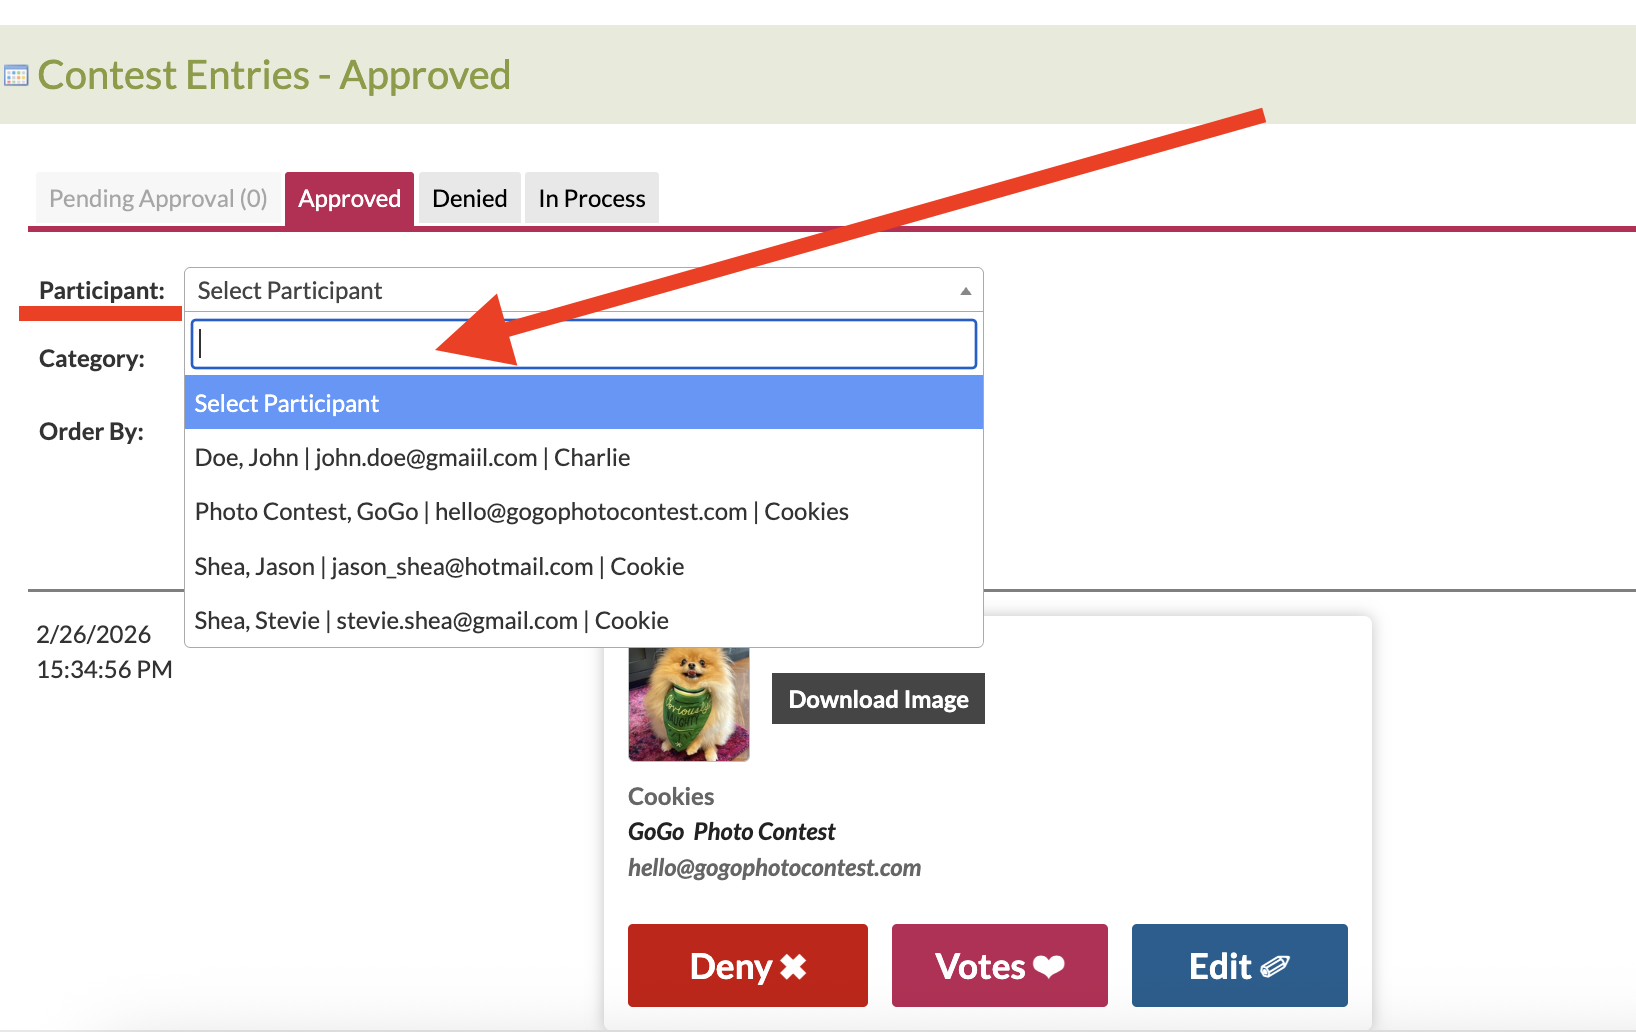Choose the highlighted Select Participant option
This screenshot has height=1032, width=1636.
(584, 403)
